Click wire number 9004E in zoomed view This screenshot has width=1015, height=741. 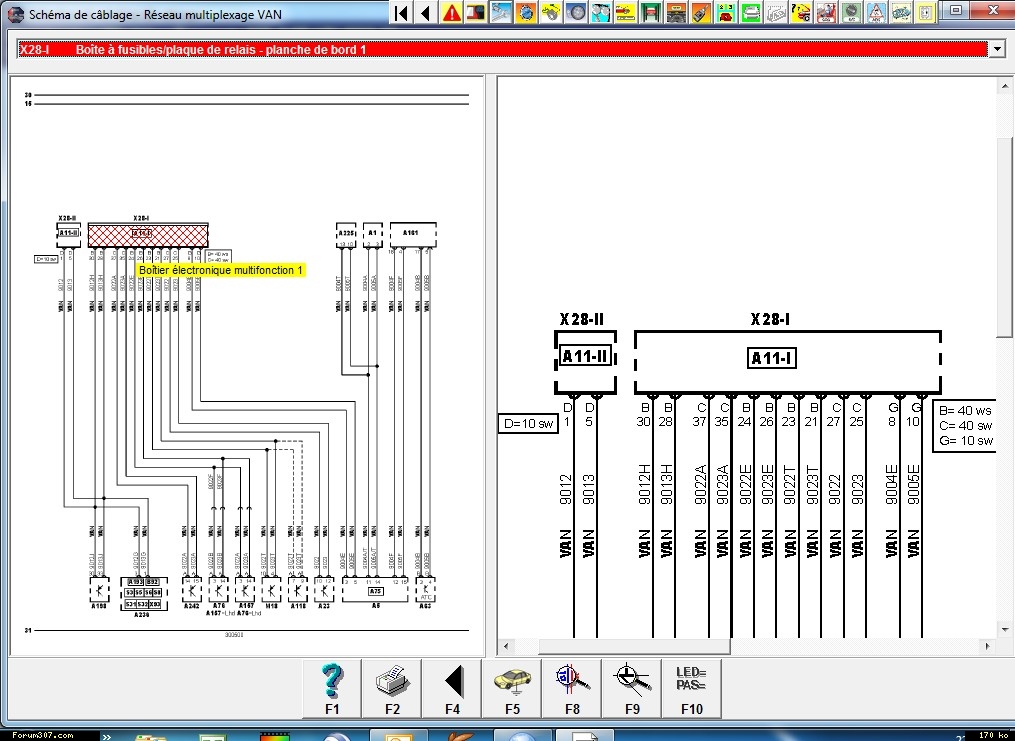[891, 483]
